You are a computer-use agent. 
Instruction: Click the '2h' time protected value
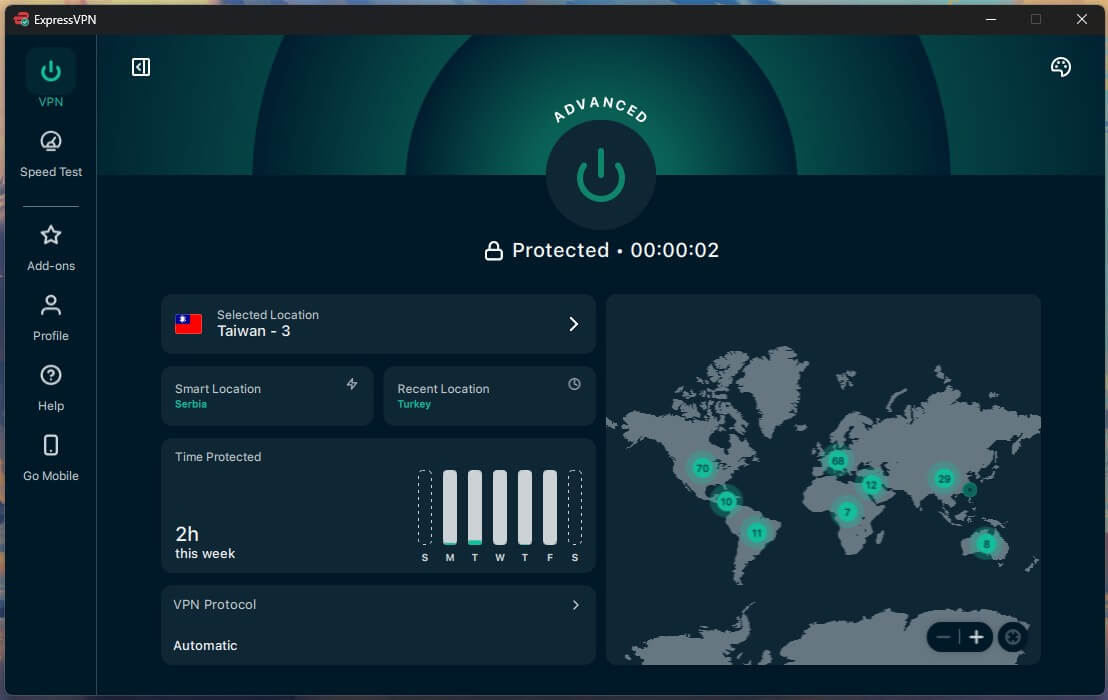coord(187,533)
